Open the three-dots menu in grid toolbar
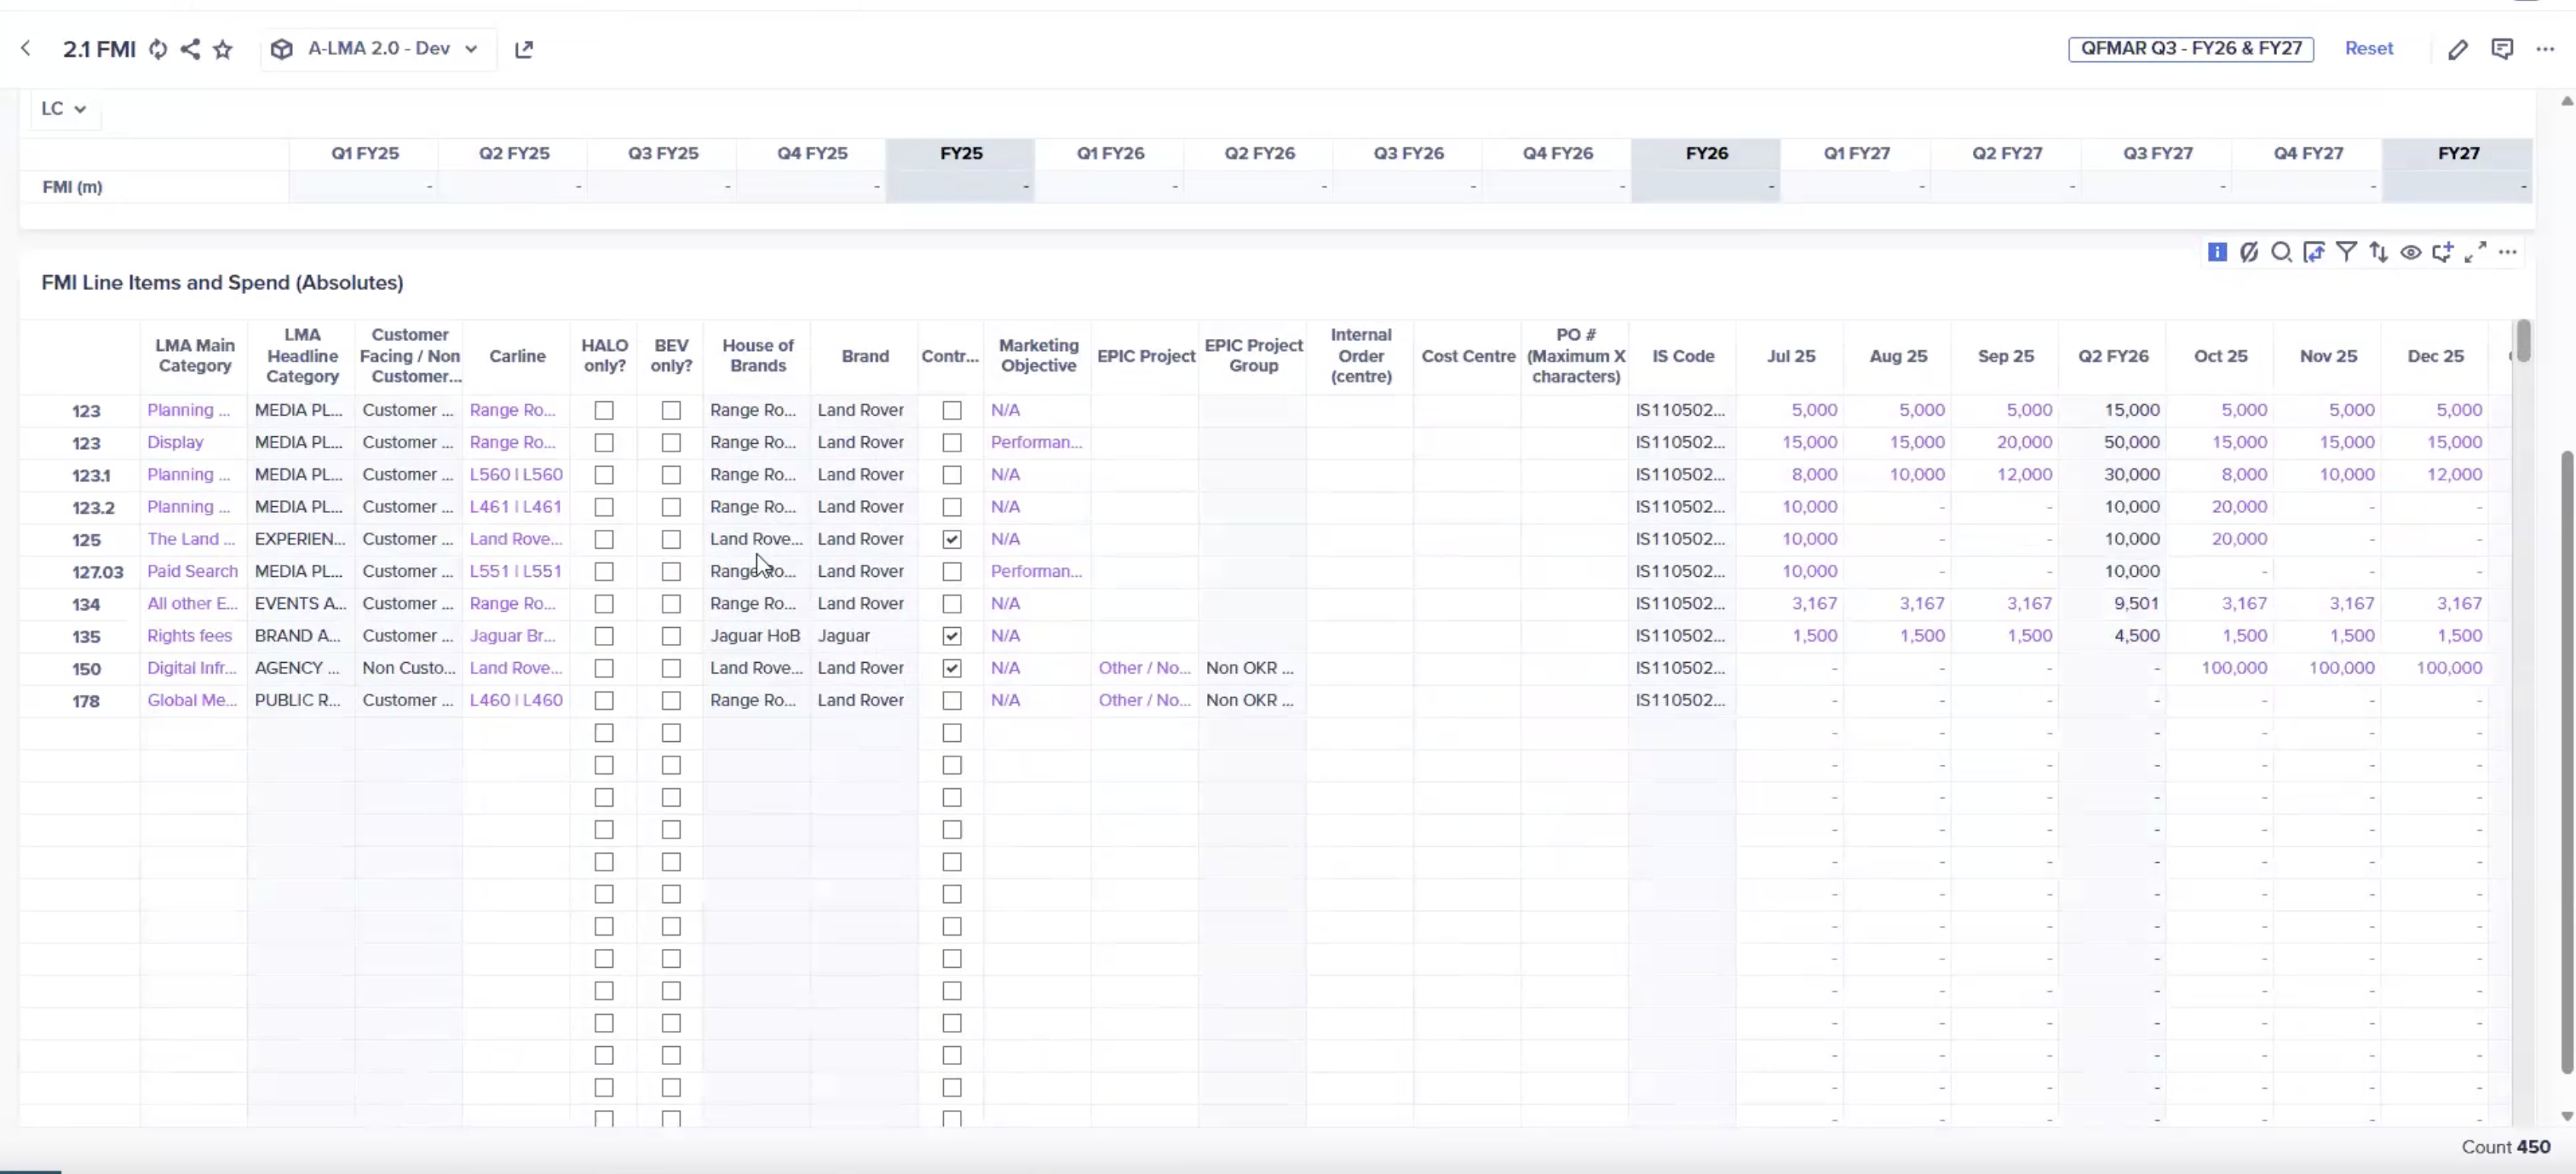2576x1174 pixels. [2507, 252]
